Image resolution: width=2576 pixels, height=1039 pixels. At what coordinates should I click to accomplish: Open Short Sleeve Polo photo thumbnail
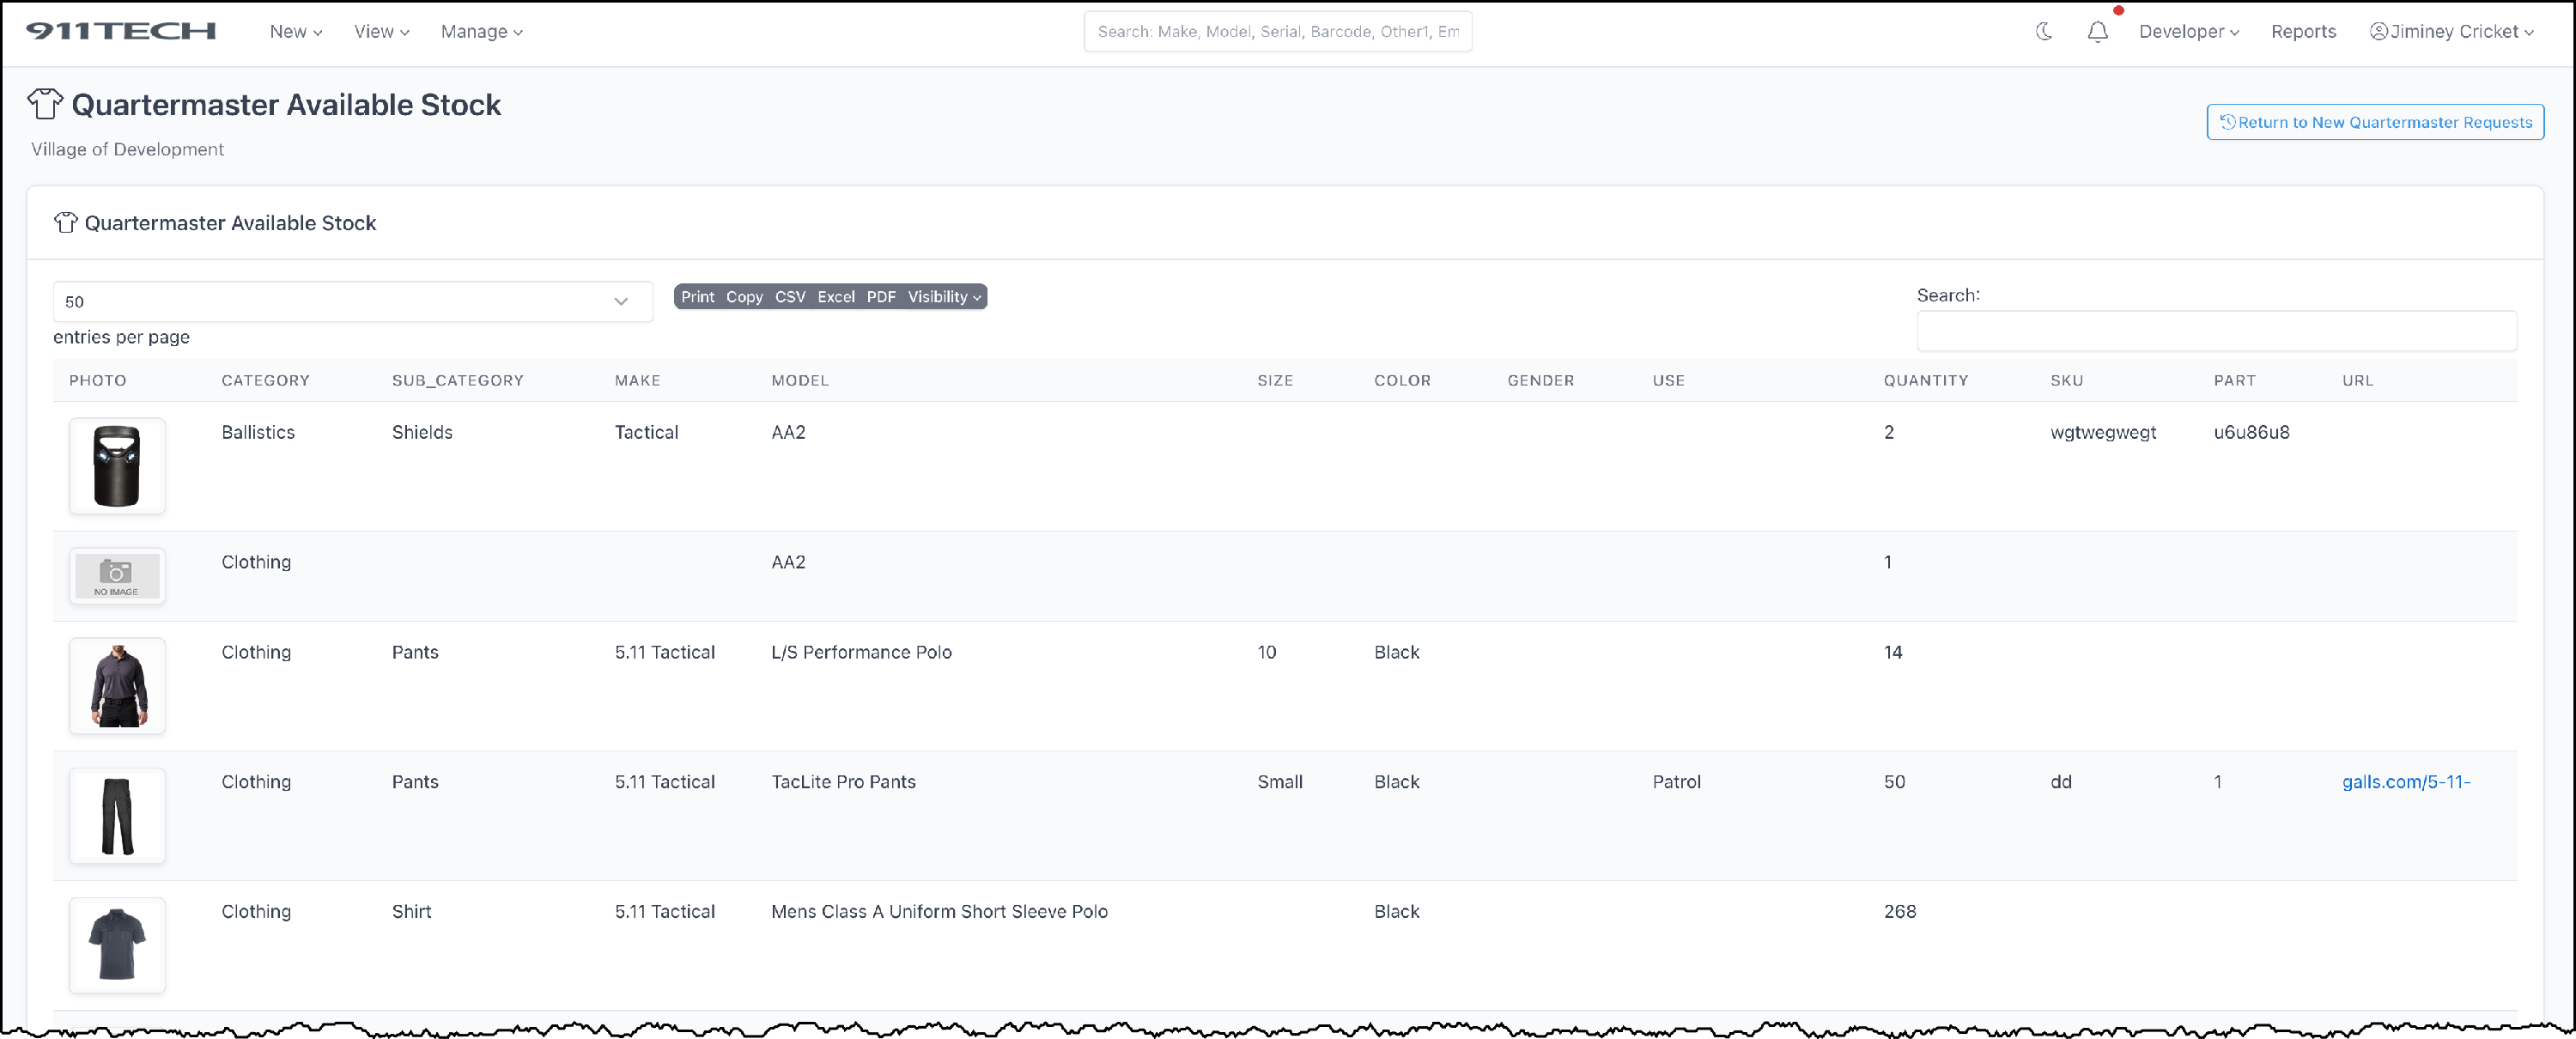coord(117,945)
